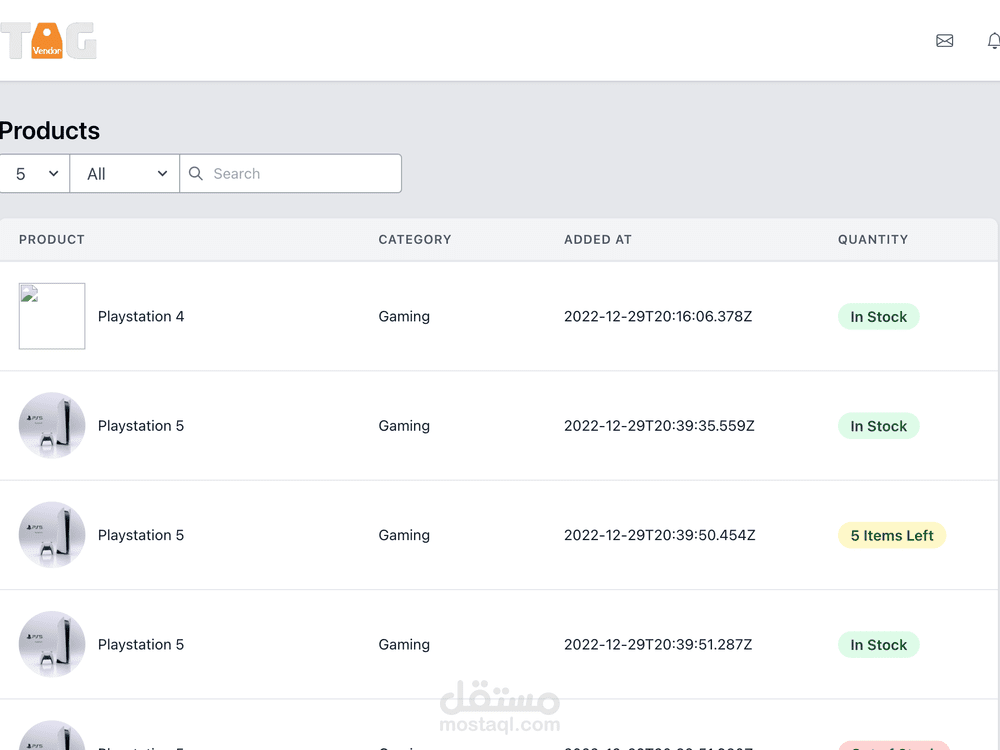Click the PRODUCT column header
The width and height of the screenshot is (1000, 750).
[x=52, y=240]
